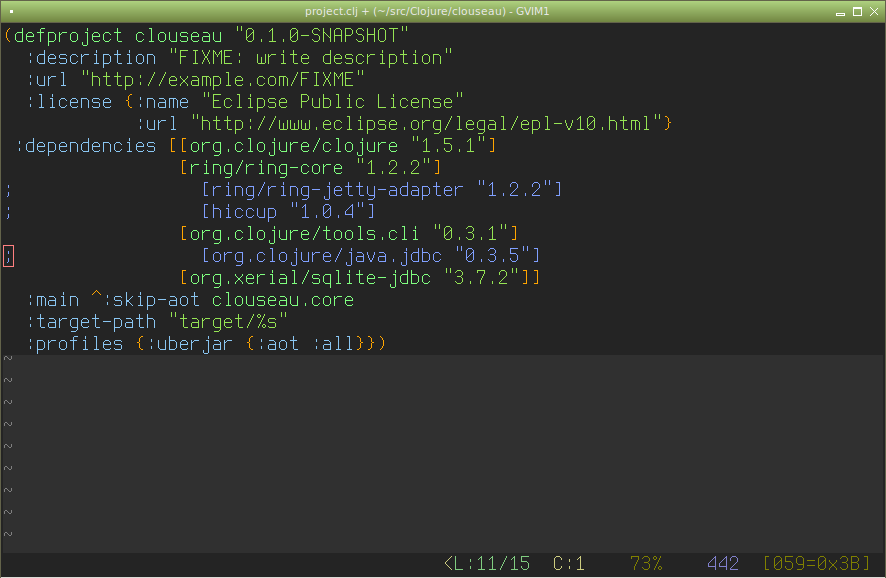
Task: Place cursor on 'defproject' keyword
Action: click(68, 36)
